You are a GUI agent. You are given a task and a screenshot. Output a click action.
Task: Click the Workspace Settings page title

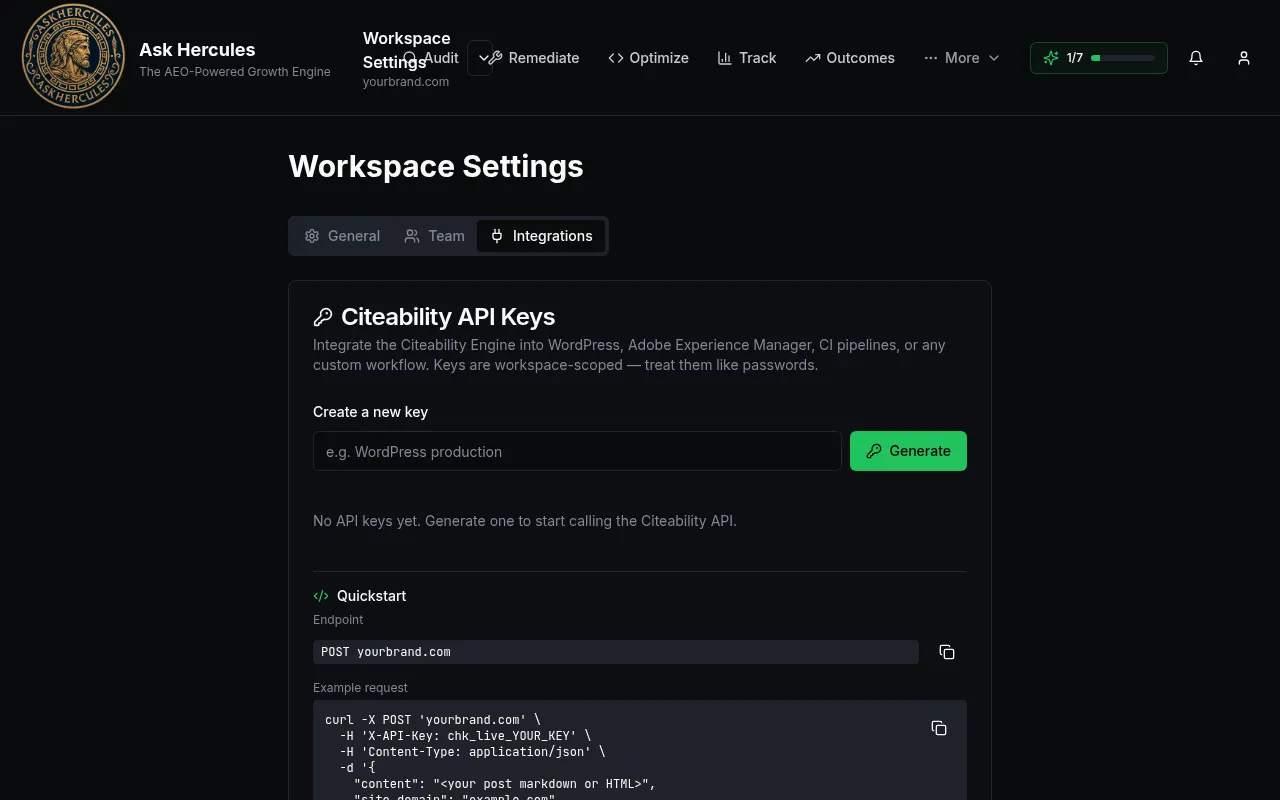[x=436, y=166]
